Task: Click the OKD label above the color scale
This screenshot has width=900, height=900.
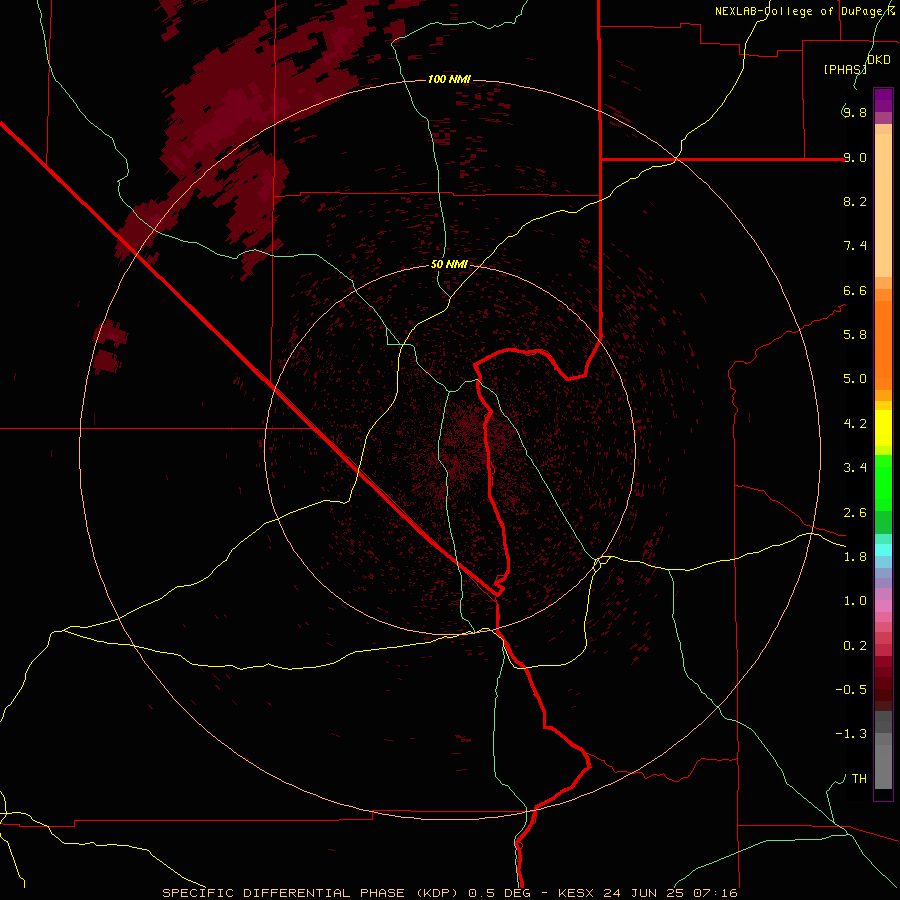Action: (x=879, y=60)
